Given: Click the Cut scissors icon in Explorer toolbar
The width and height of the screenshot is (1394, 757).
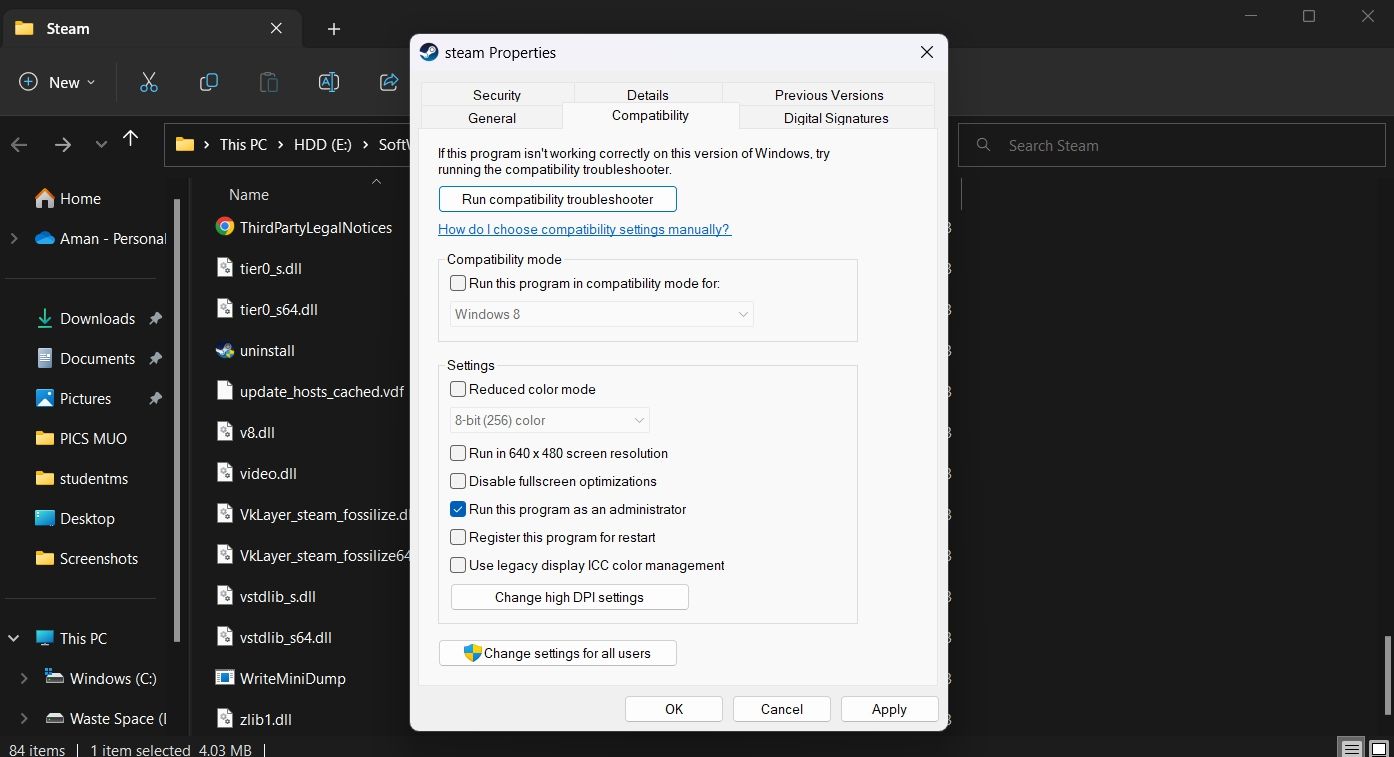Looking at the screenshot, I should 149,82.
